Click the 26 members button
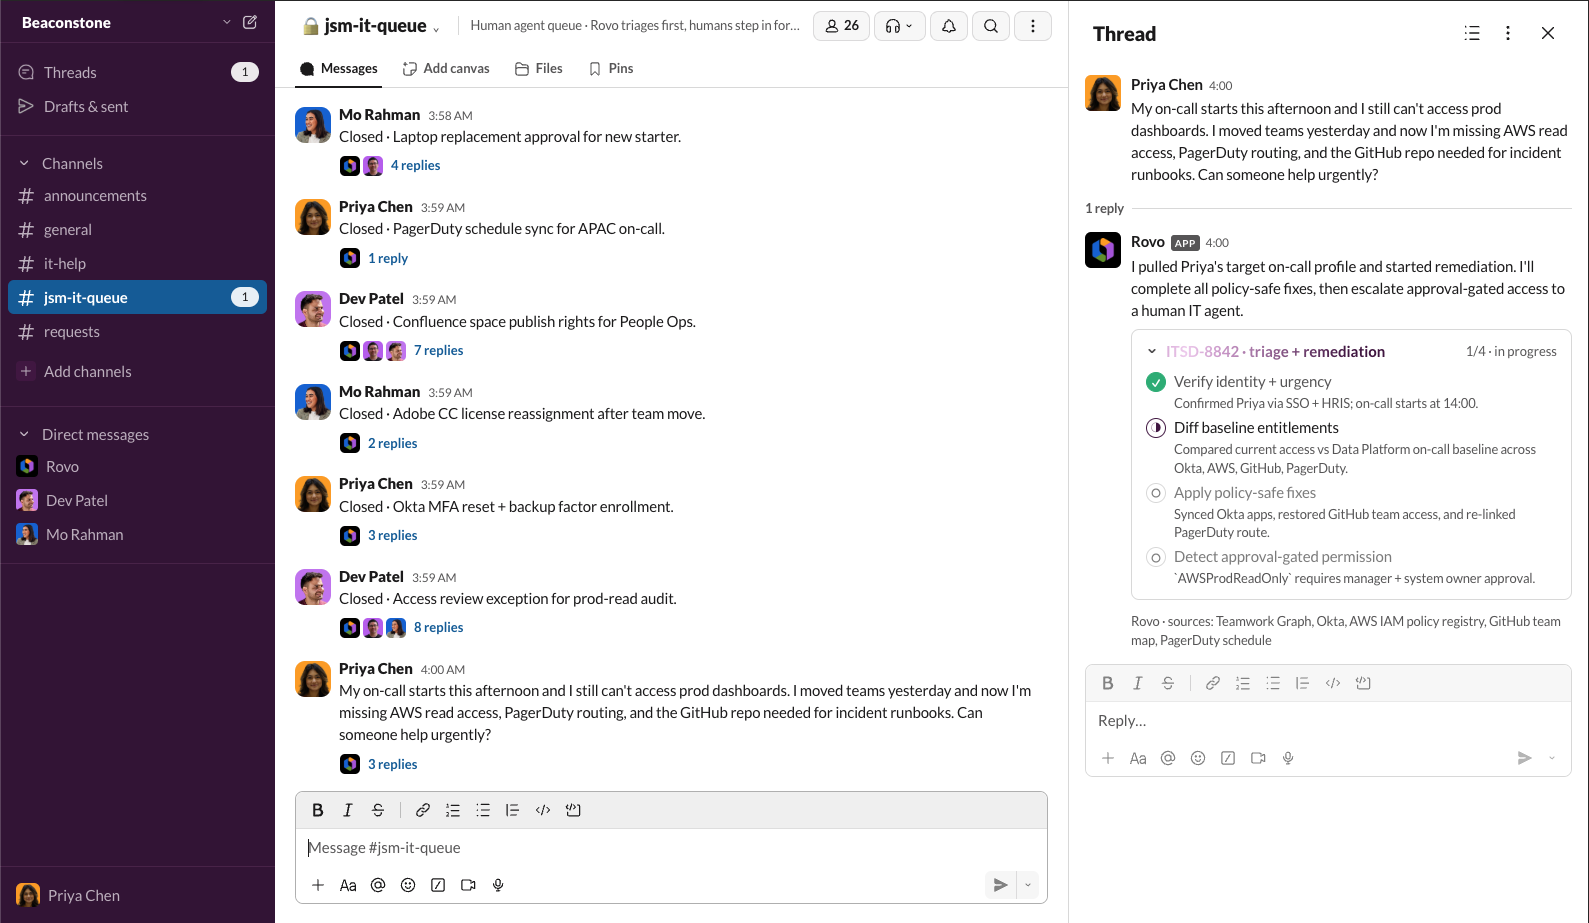Screen dimensions: 1589x923 click(x=842, y=26)
